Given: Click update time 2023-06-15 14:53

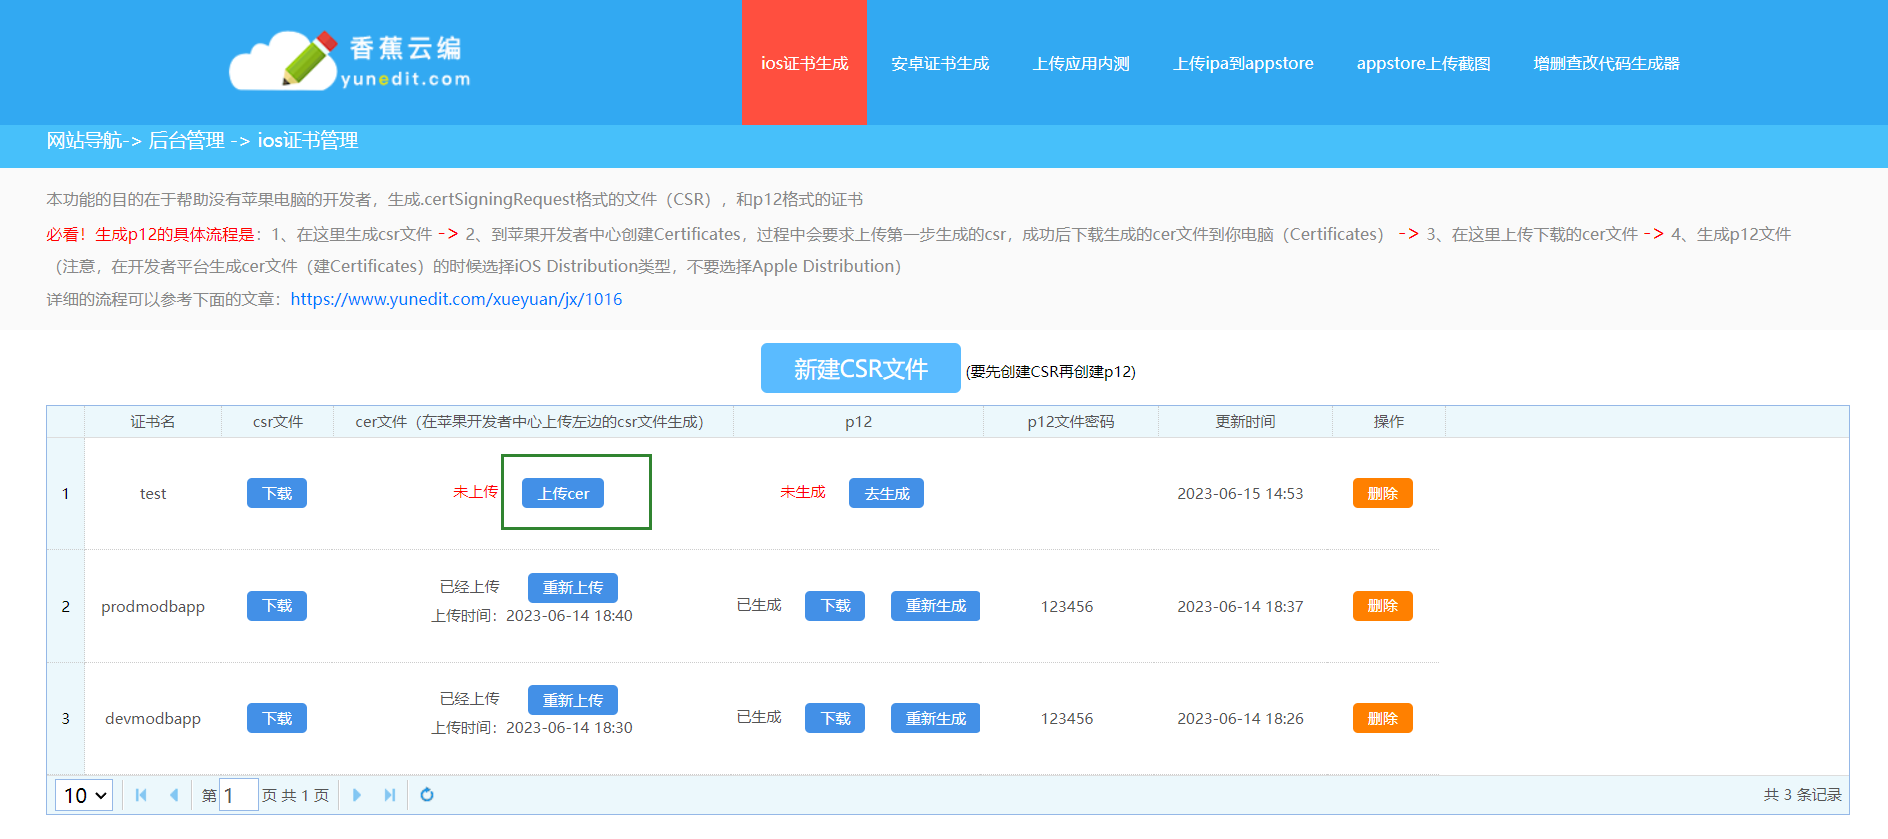Looking at the screenshot, I should click(x=1240, y=493).
